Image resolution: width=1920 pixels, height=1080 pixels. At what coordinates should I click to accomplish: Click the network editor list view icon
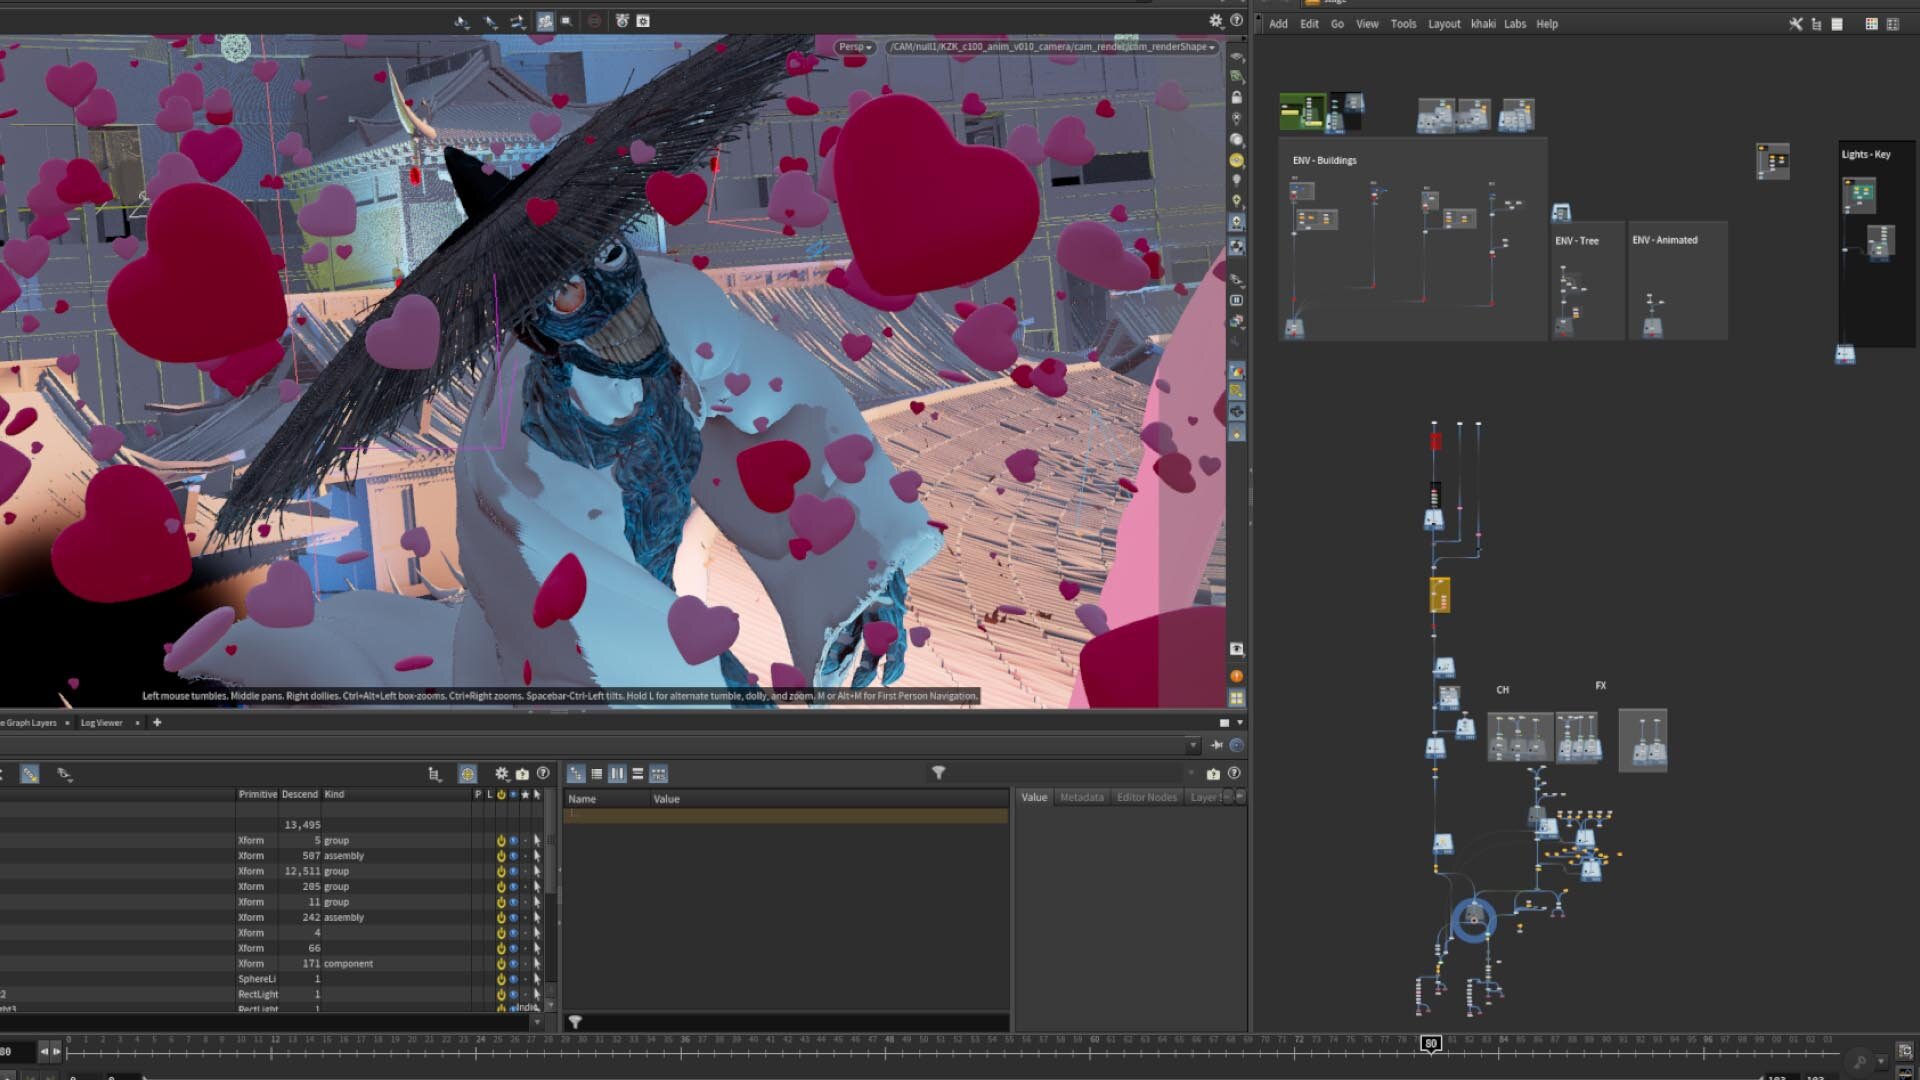point(1837,24)
